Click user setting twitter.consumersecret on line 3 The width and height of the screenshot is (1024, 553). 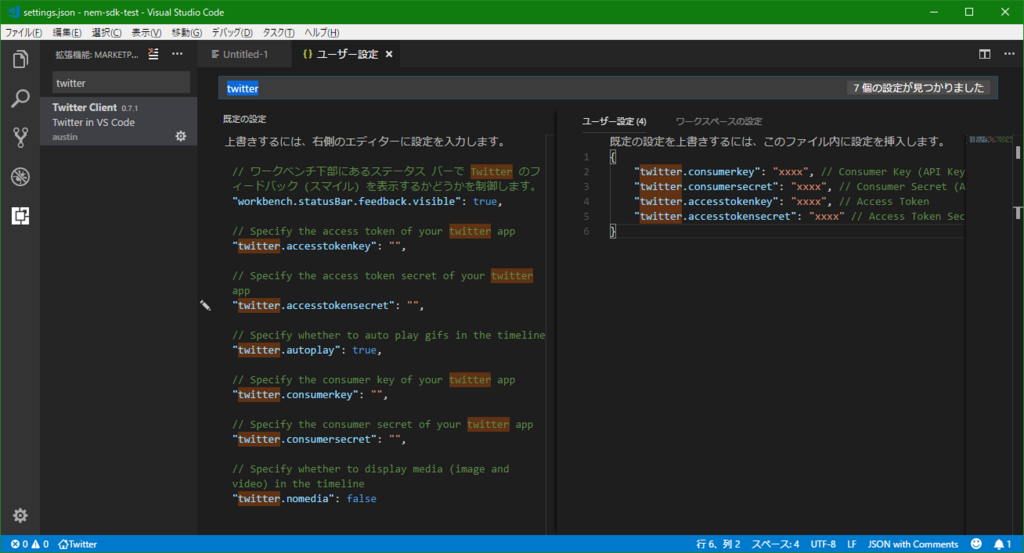pos(799,187)
